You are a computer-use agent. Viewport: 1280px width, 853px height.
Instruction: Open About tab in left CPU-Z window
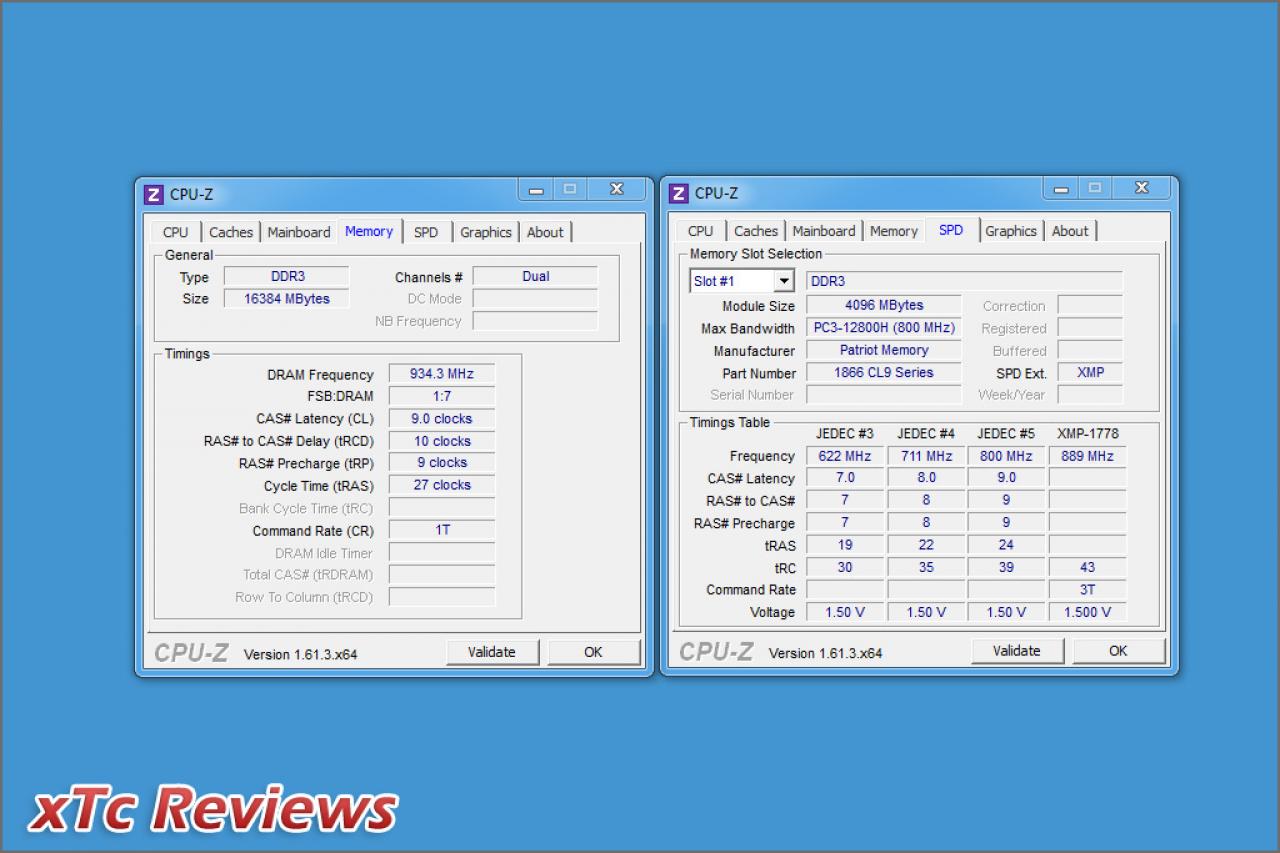point(545,232)
